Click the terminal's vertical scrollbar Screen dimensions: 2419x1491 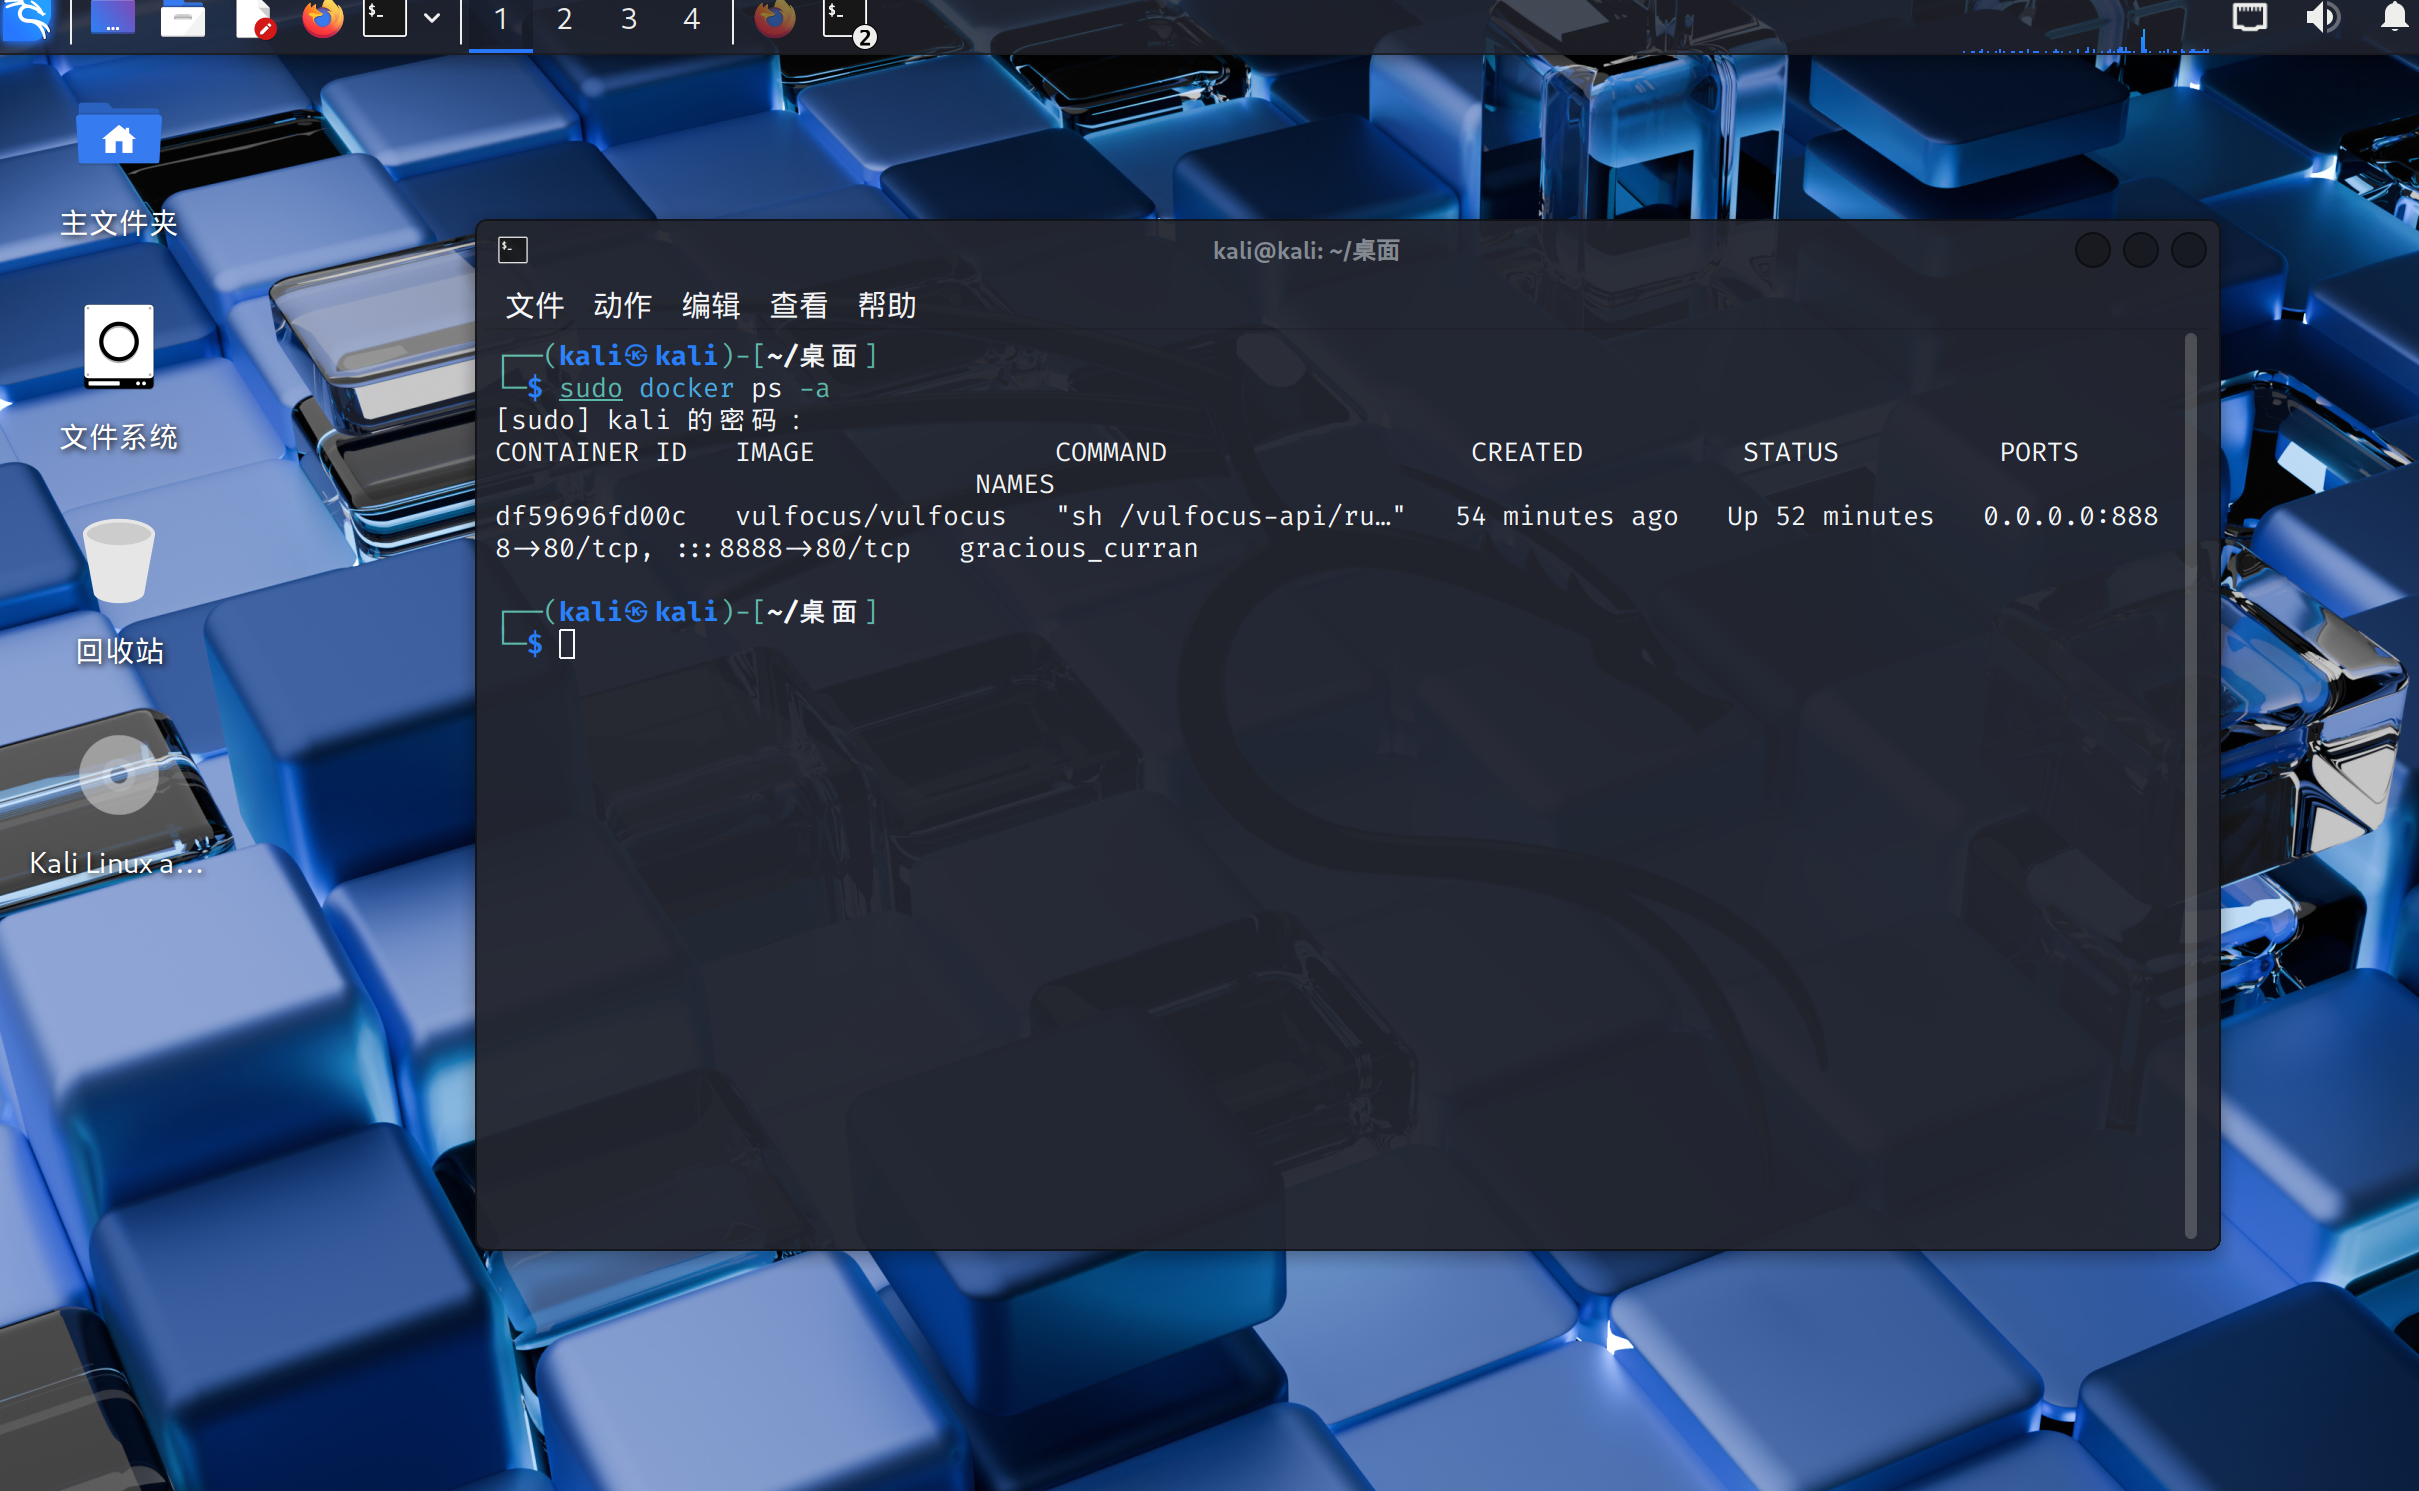[2190, 785]
